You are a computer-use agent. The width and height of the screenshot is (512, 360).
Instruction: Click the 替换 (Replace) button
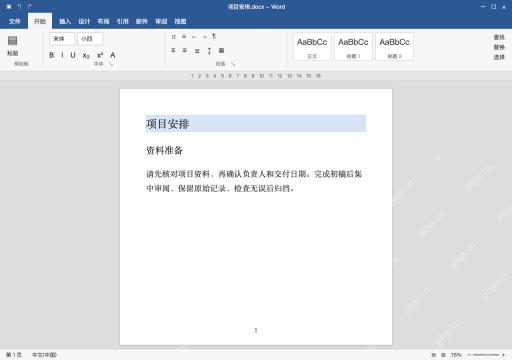pos(499,47)
